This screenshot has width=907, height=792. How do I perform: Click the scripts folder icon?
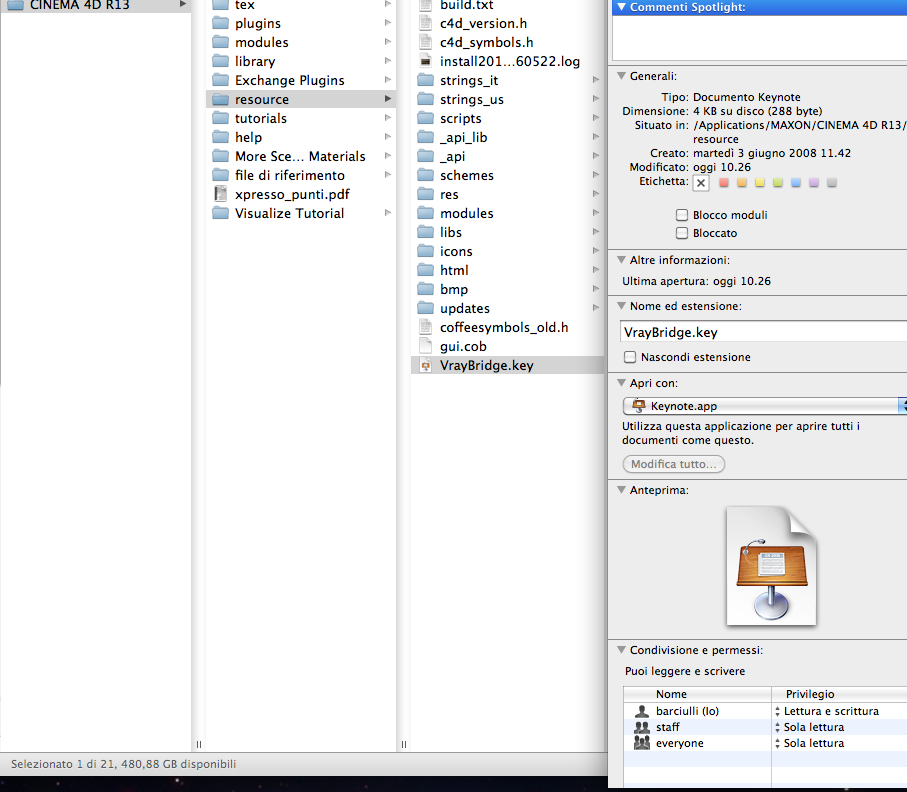426,119
